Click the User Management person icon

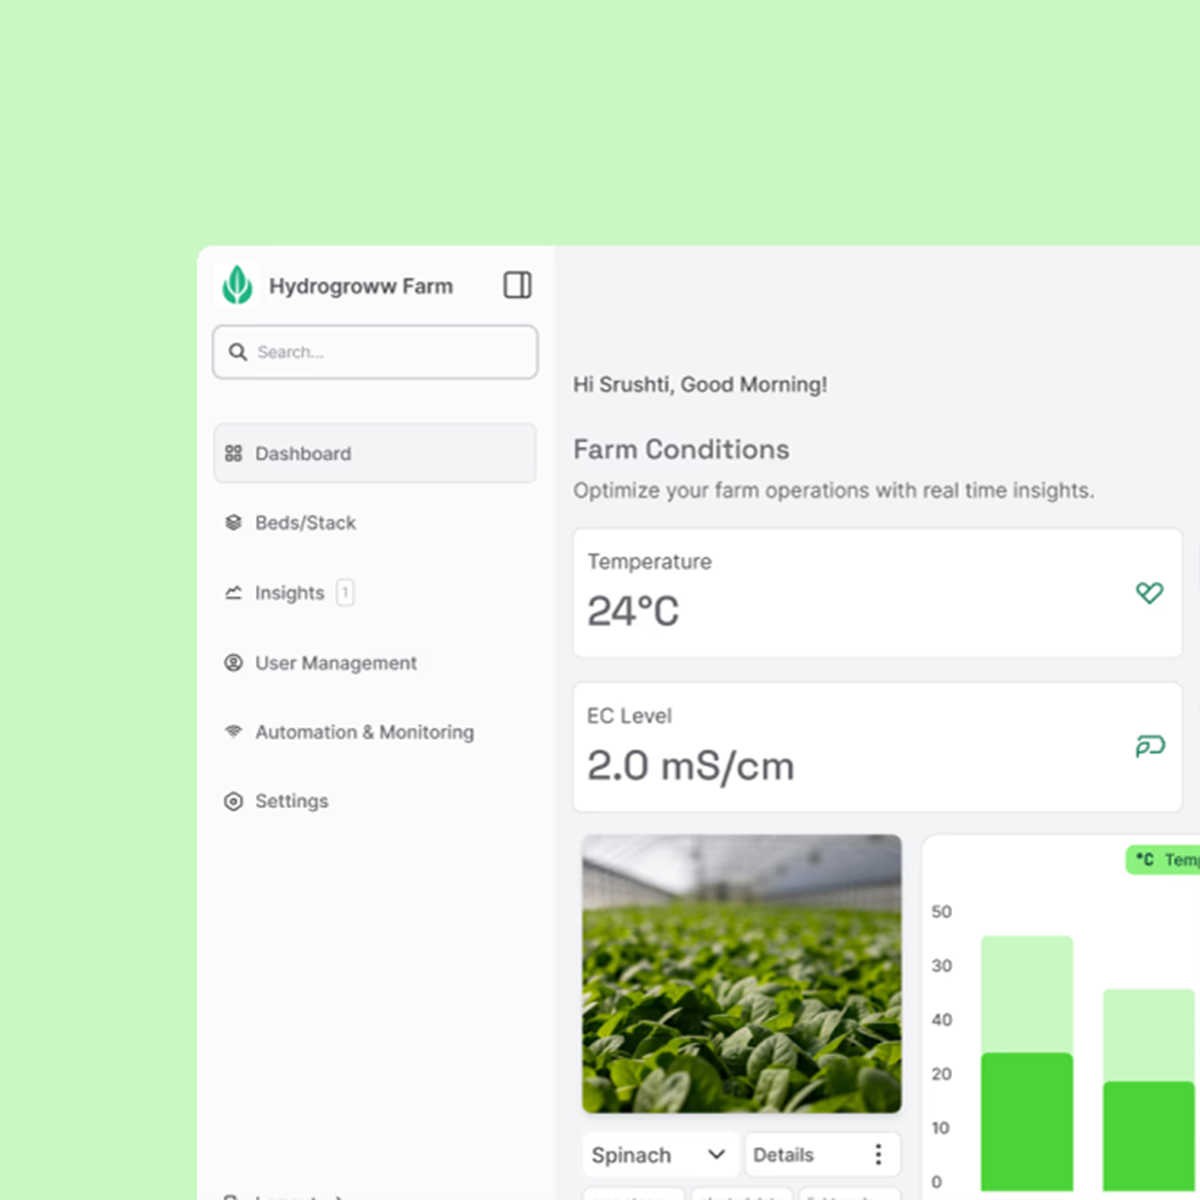233,662
